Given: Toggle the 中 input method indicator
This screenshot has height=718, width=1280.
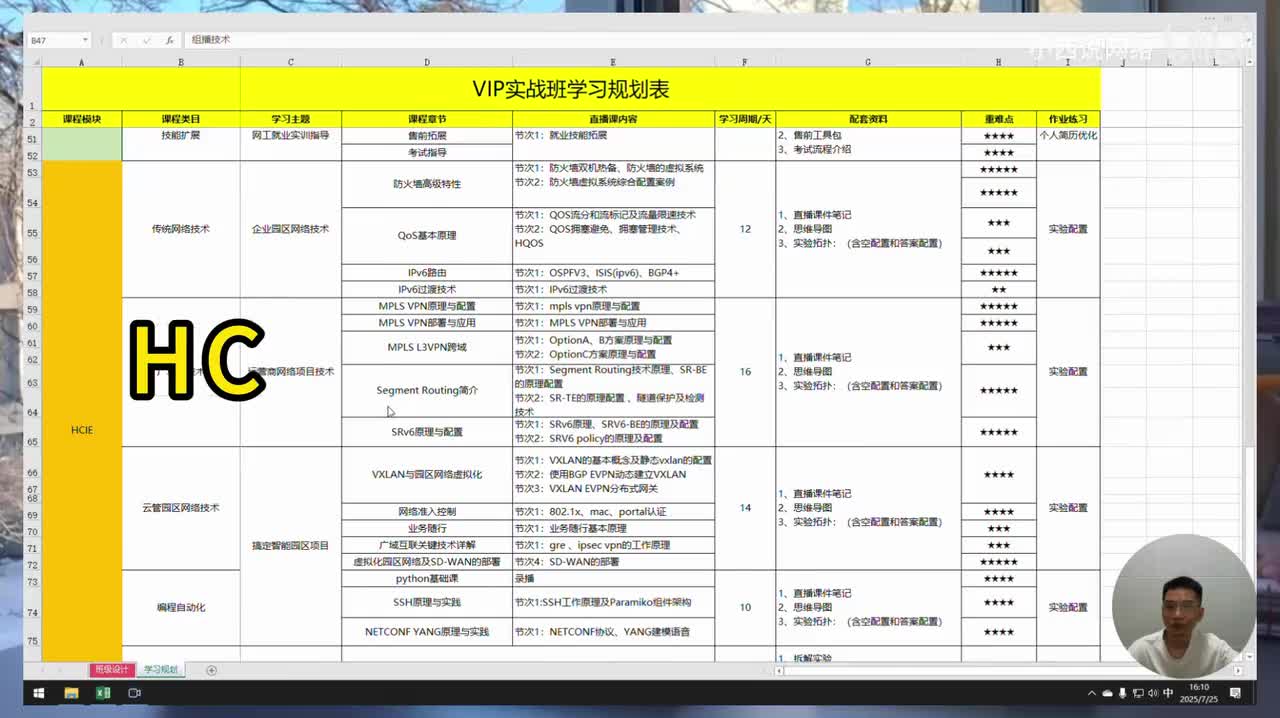Looking at the screenshot, I should [1169, 693].
